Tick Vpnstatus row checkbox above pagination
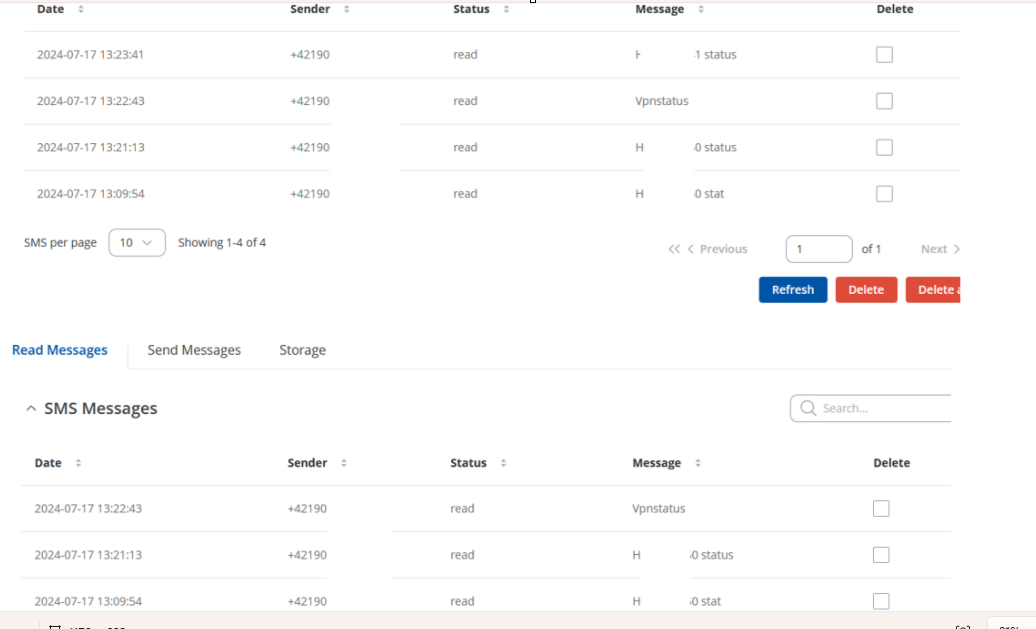 [x=884, y=101]
